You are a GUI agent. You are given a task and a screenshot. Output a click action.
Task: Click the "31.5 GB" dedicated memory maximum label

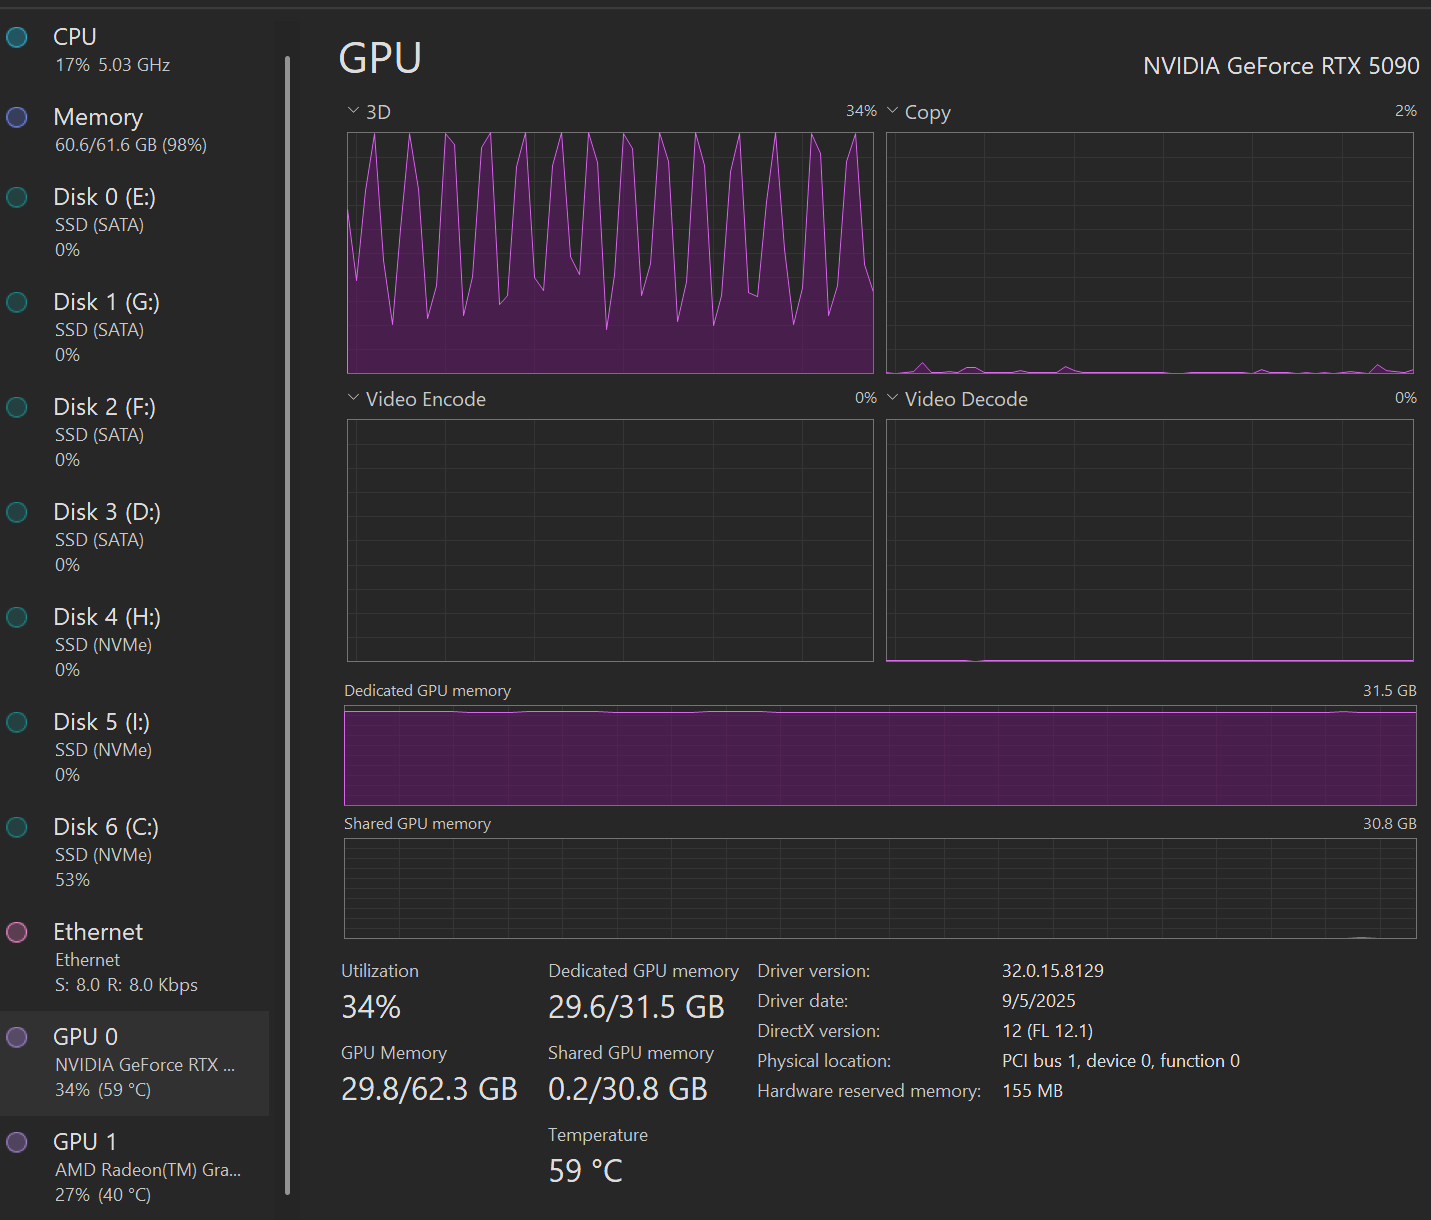(x=1390, y=691)
